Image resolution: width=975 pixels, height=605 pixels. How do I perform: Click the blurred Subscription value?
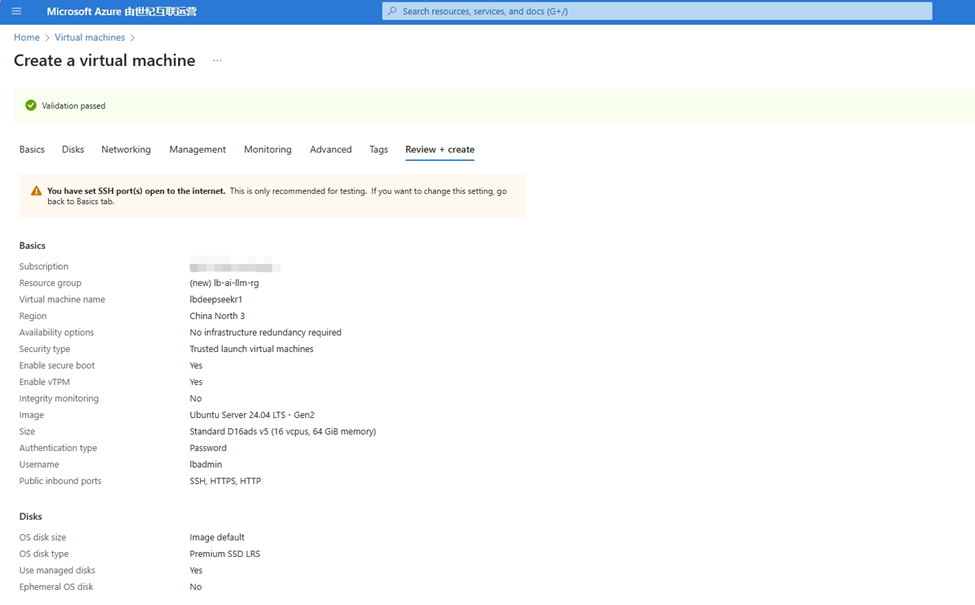coord(235,267)
